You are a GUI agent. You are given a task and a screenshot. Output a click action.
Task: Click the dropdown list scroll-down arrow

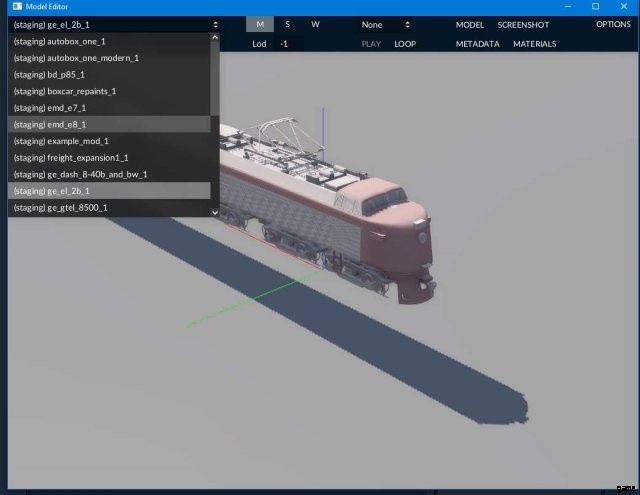click(214, 212)
